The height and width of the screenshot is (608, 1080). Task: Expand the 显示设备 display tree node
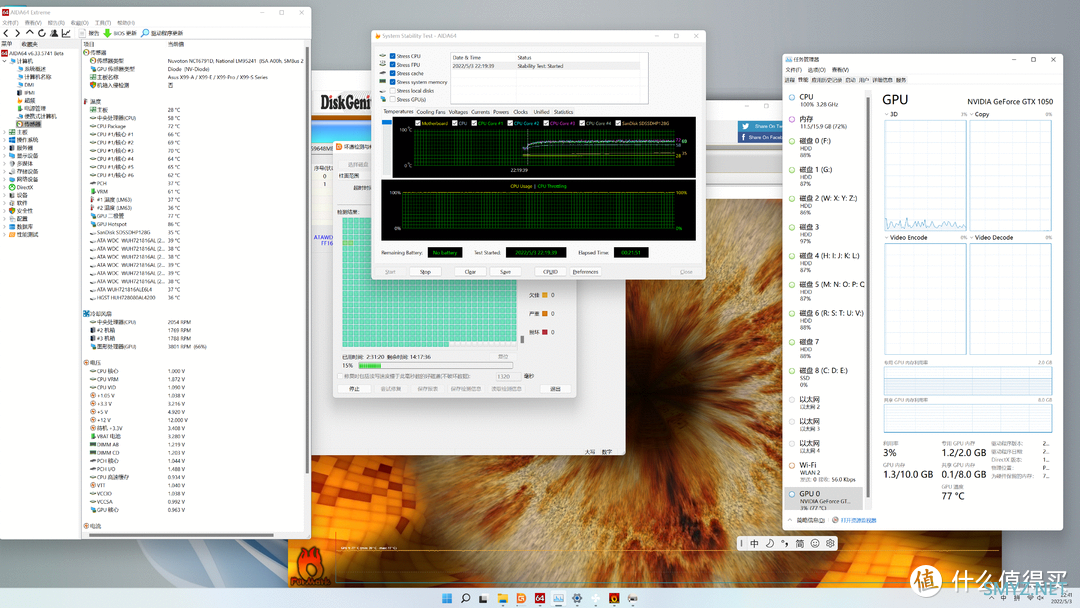pyautogui.click(x=4, y=156)
